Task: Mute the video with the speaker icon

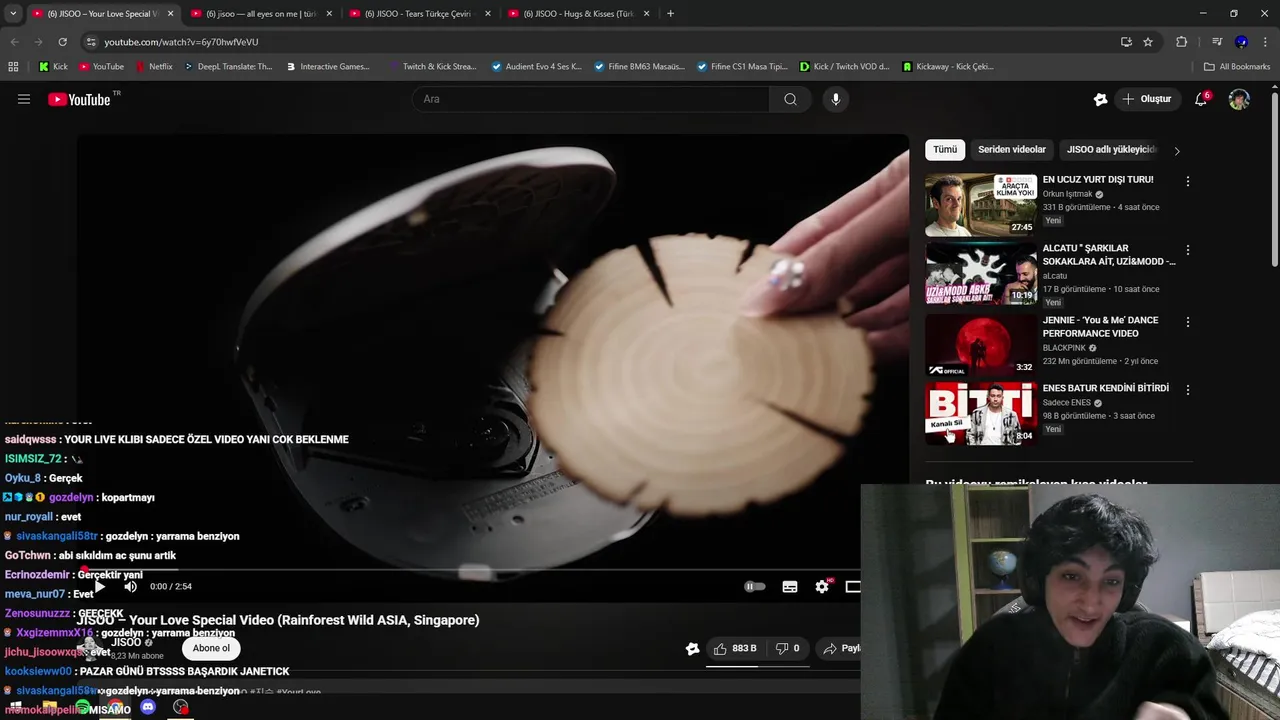Action: [x=130, y=587]
